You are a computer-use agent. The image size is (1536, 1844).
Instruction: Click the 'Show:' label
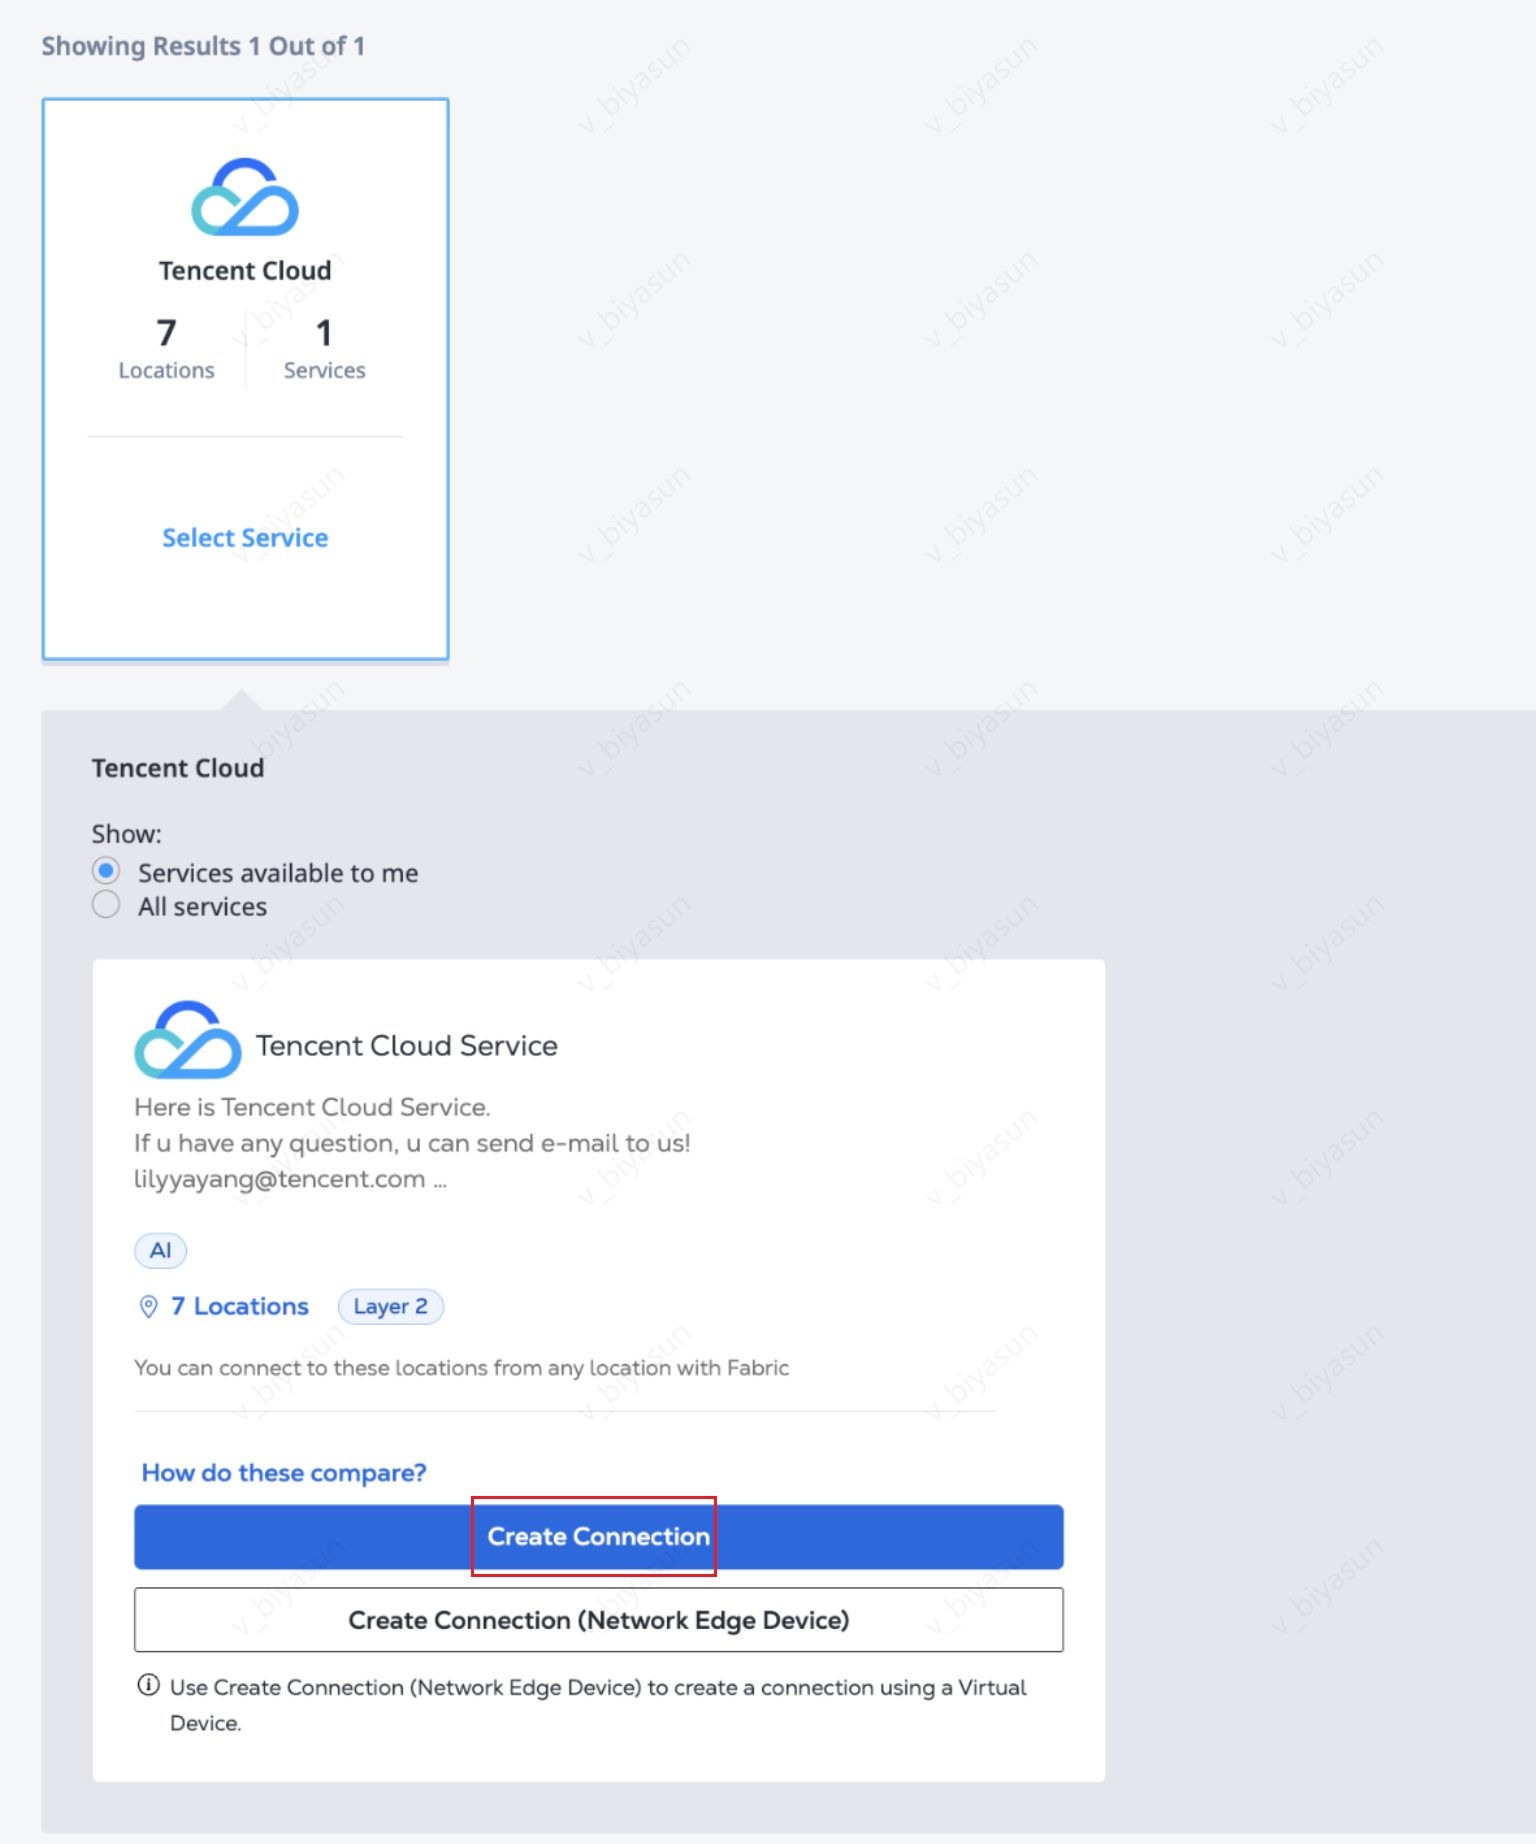[127, 834]
